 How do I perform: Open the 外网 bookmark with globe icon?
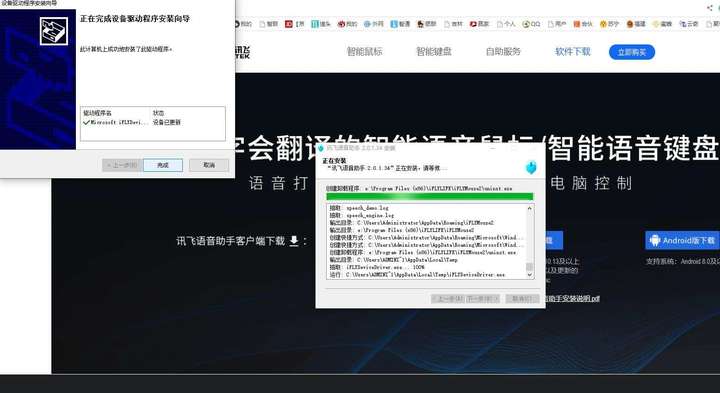click(373, 24)
